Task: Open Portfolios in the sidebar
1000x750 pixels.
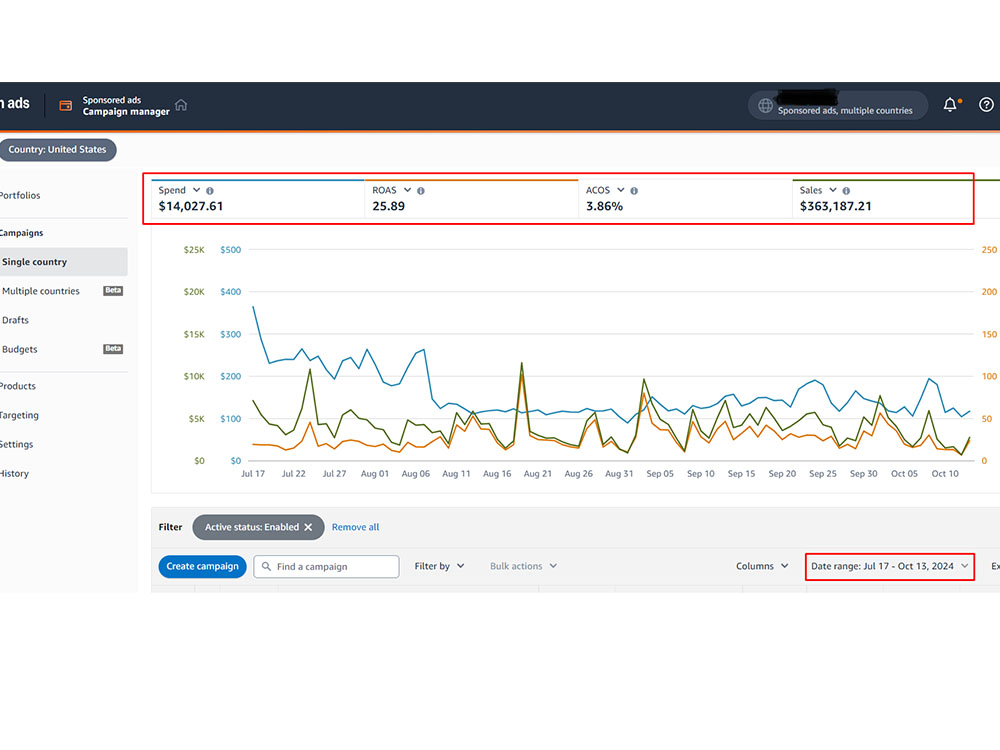Action: coord(20,196)
